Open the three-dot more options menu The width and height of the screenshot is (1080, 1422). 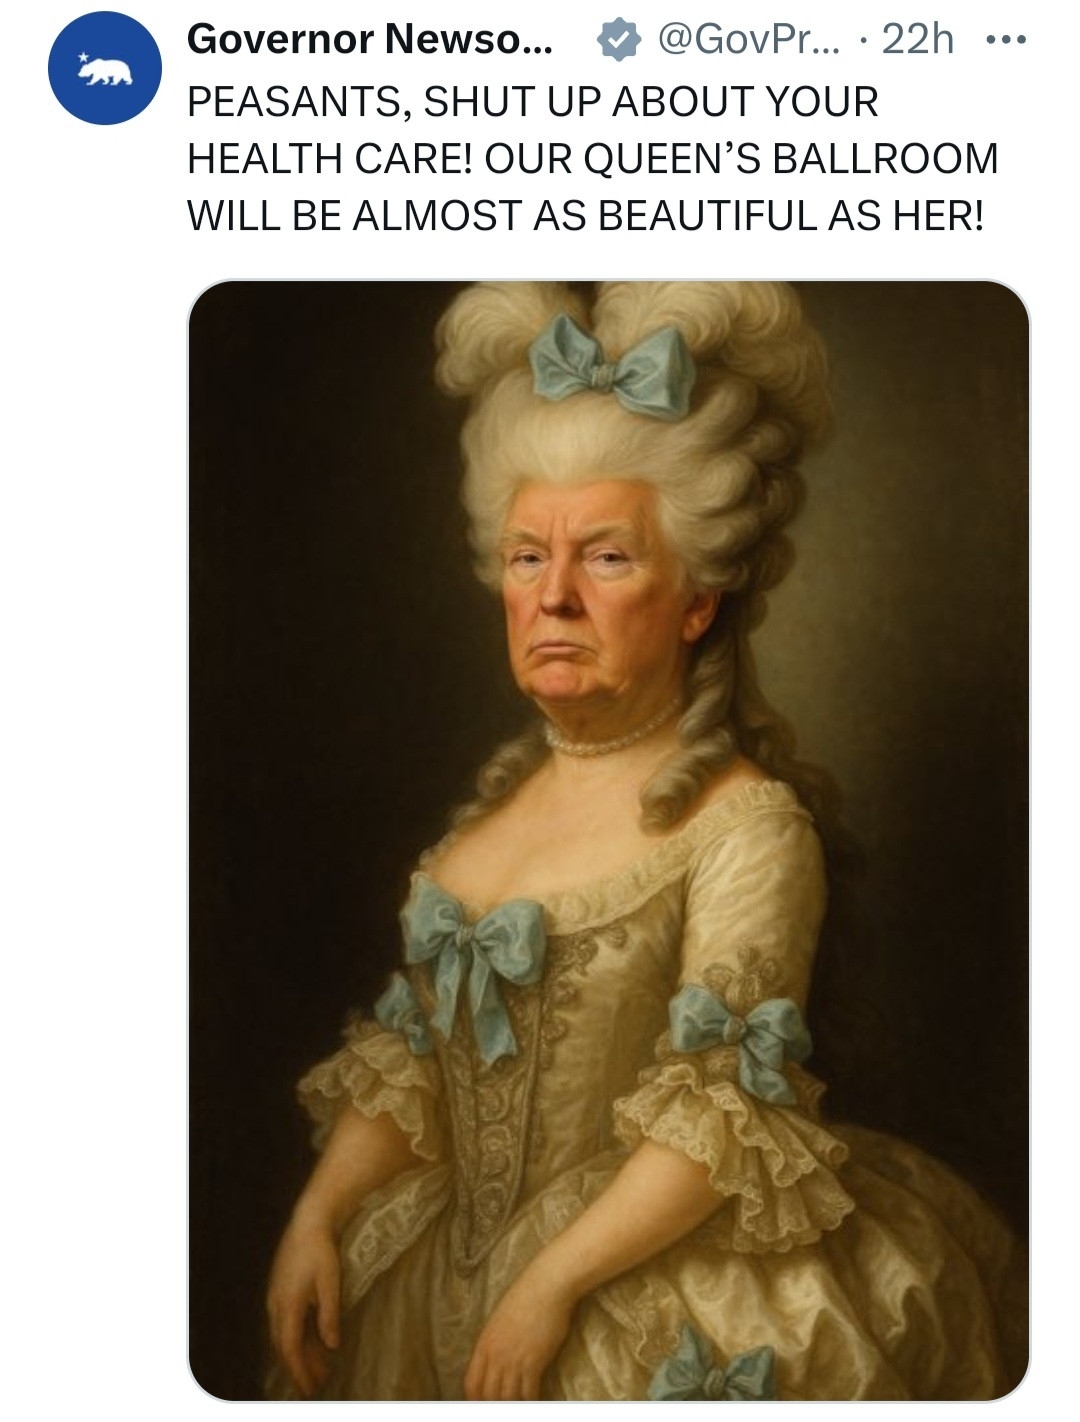tap(1005, 41)
